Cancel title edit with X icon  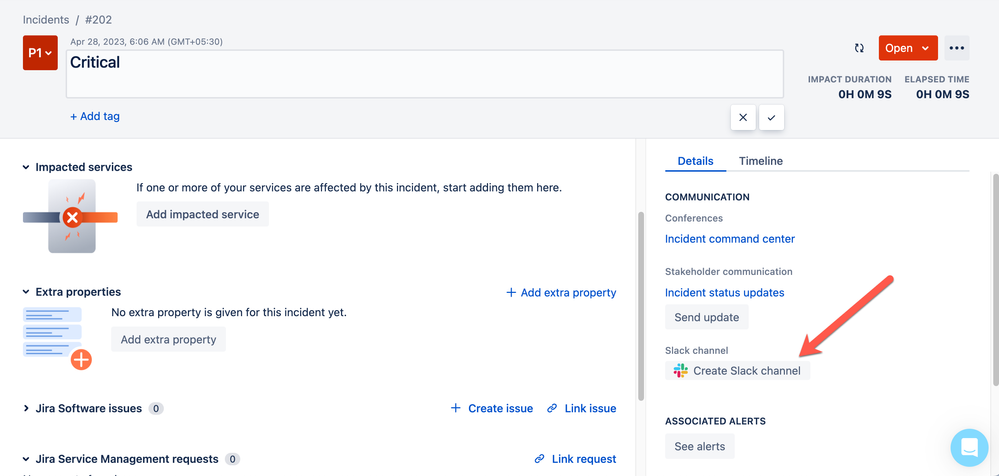(743, 117)
